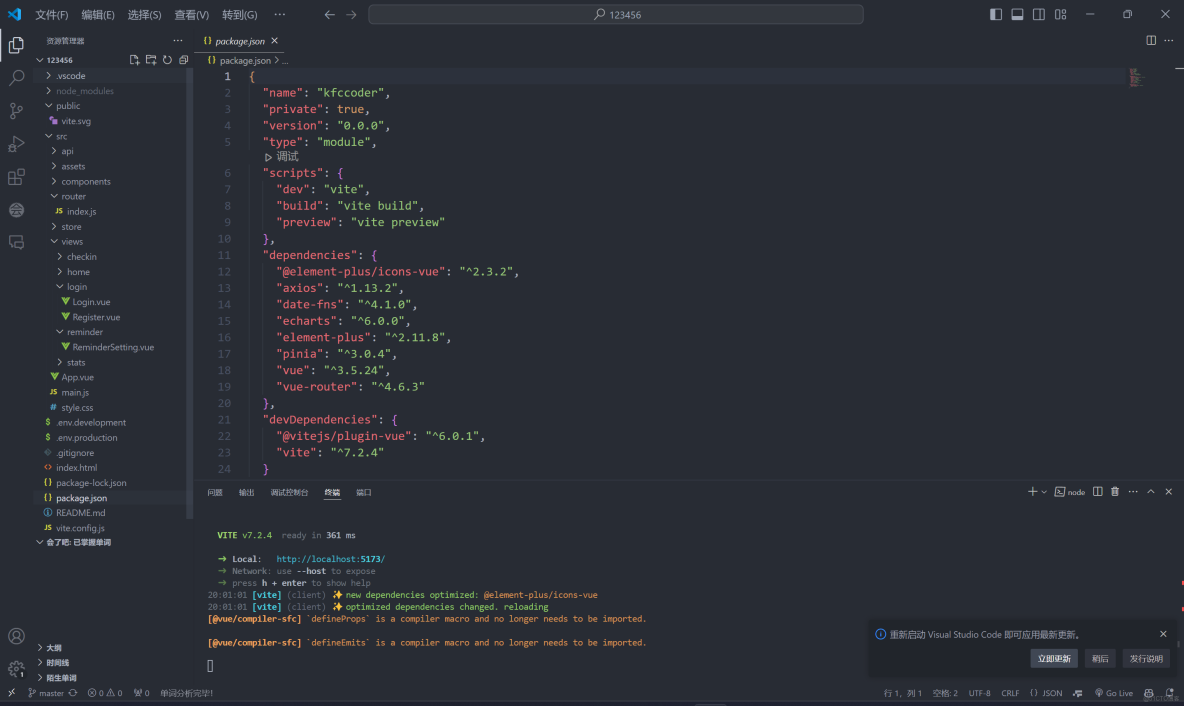Open the new terminal profile dropdown arrow
The width and height of the screenshot is (1184, 706).
(1044, 492)
